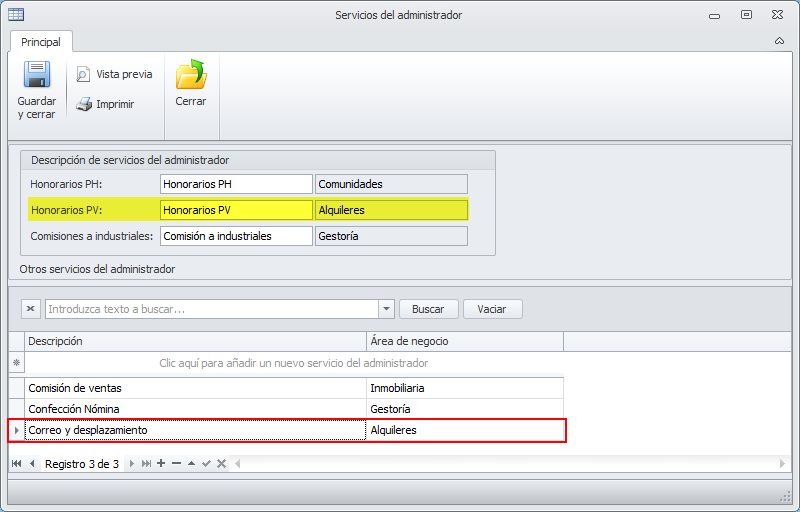Collapse the ribbon with chevron arrow
This screenshot has height=512, width=800.
[779, 41]
